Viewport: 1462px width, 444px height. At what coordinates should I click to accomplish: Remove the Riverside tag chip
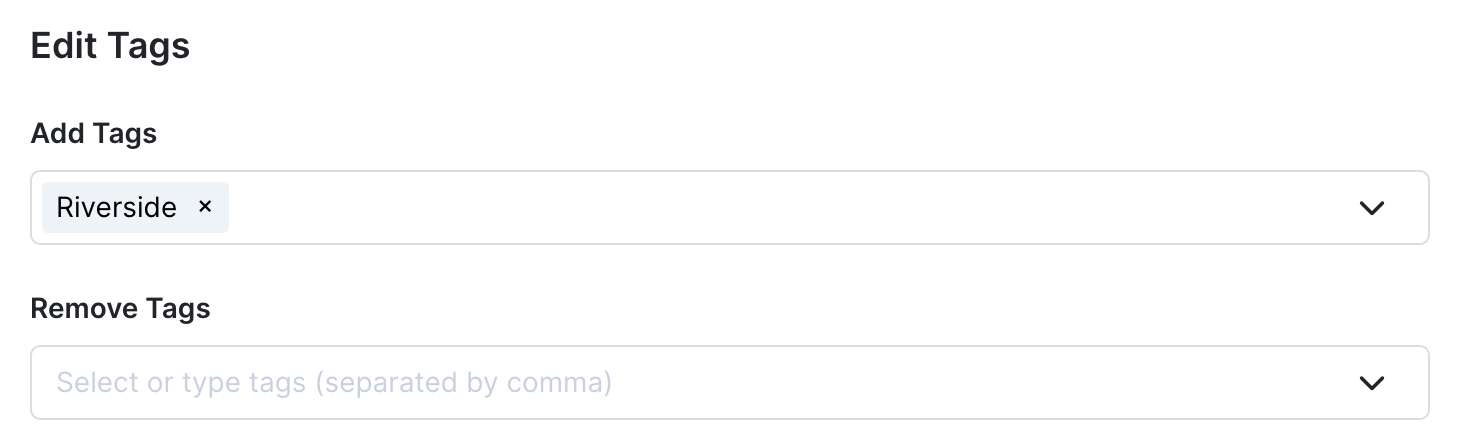click(x=205, y=207)
